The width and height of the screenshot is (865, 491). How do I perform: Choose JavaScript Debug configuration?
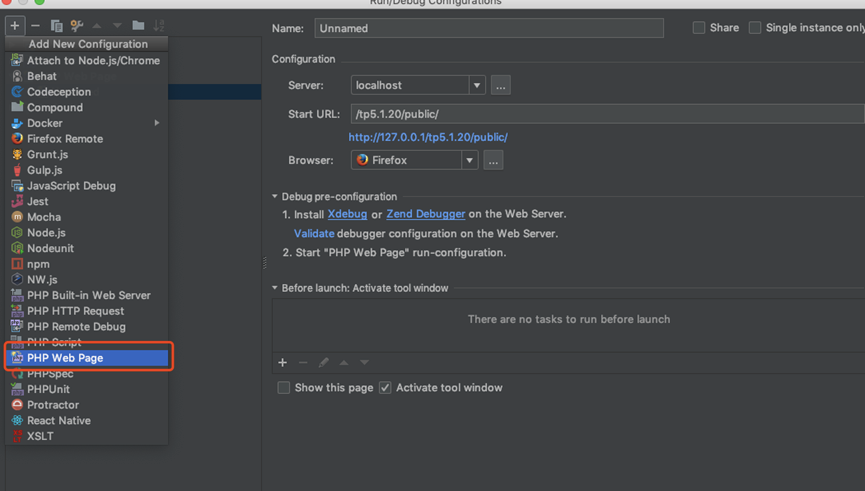pyautogui.click(x=87, y=186)
